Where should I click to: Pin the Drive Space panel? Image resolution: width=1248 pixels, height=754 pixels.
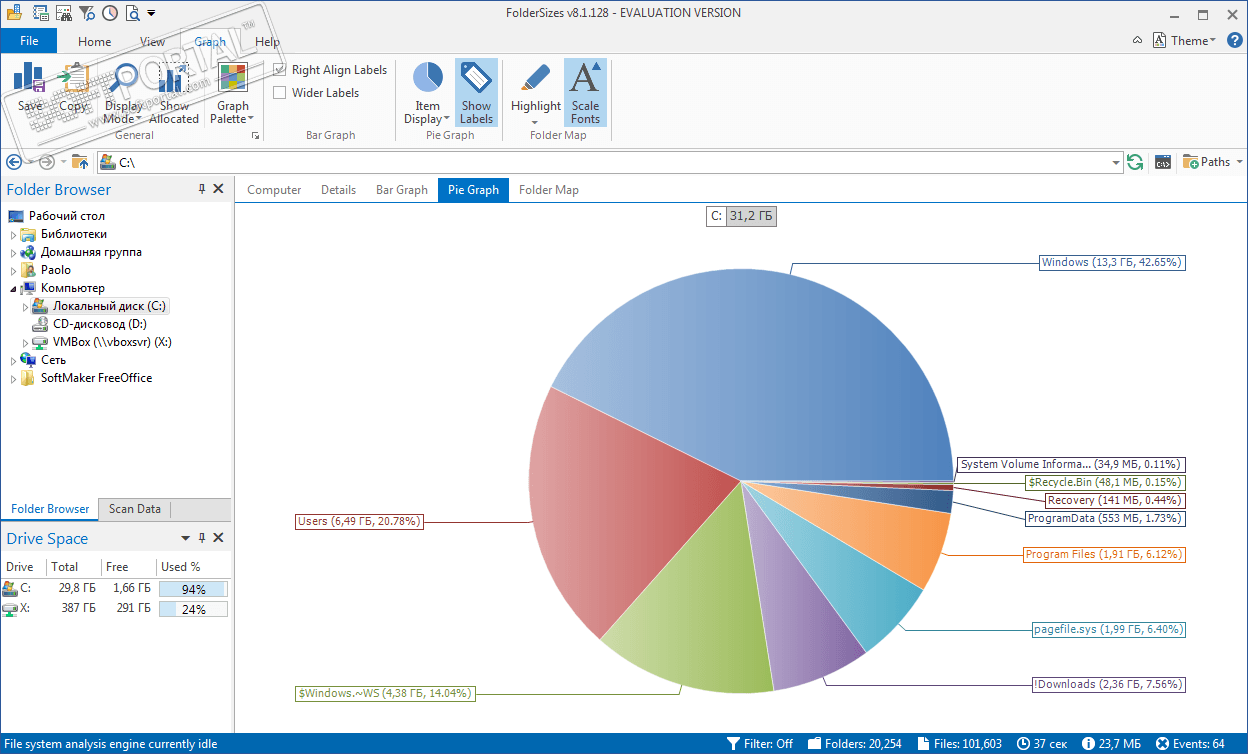[201, 538]
